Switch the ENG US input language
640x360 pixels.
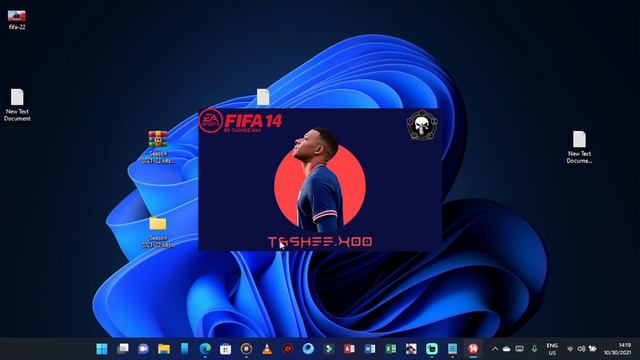click(552, 349)
